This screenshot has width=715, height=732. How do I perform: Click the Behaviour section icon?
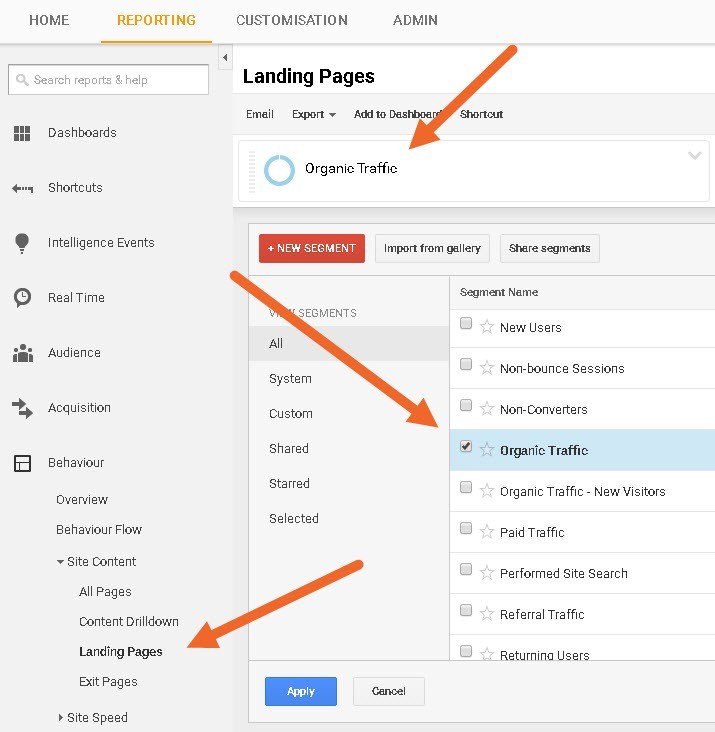point(22,463)
